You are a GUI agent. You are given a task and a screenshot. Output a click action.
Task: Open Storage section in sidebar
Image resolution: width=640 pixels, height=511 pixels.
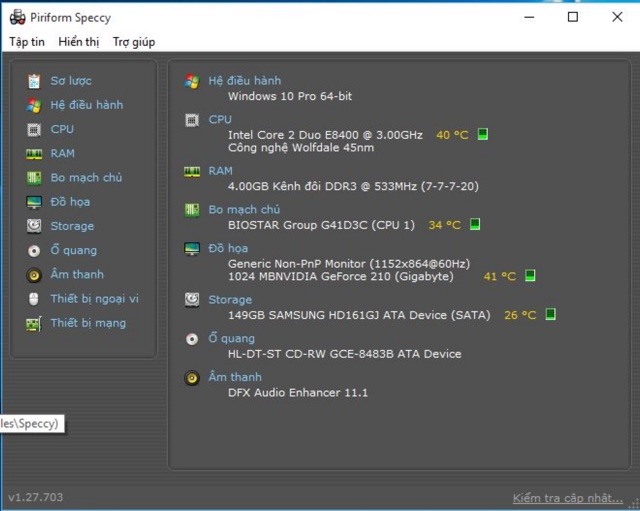(x=72, y=226)
